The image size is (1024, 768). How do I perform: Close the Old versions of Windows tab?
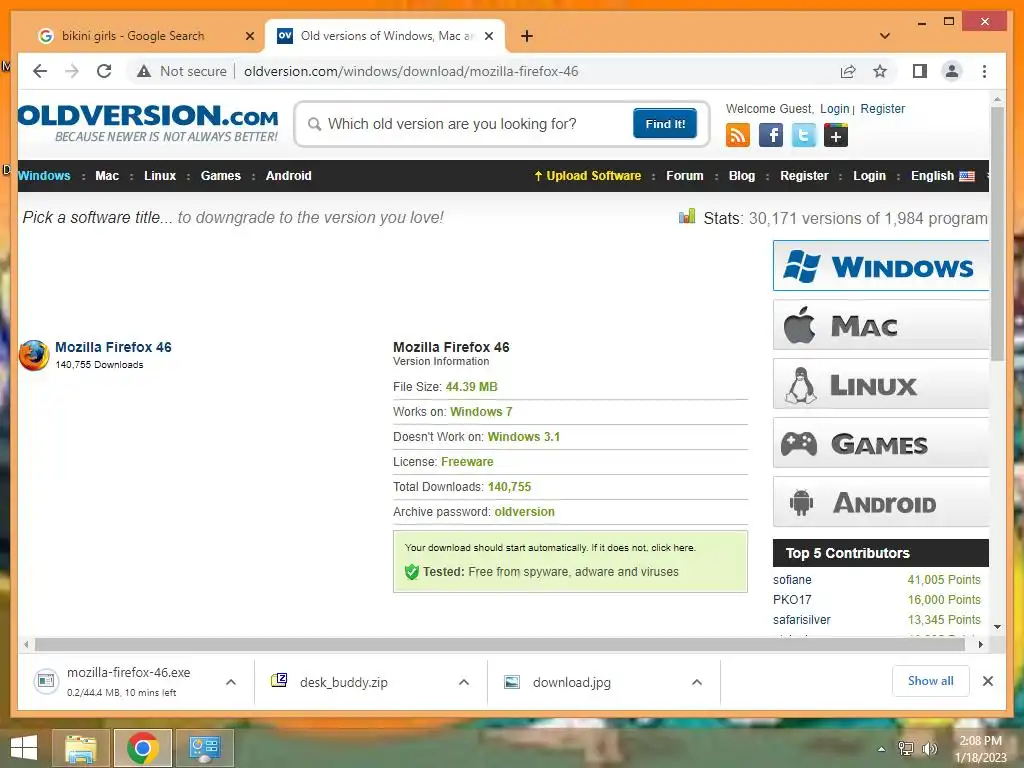488,37
